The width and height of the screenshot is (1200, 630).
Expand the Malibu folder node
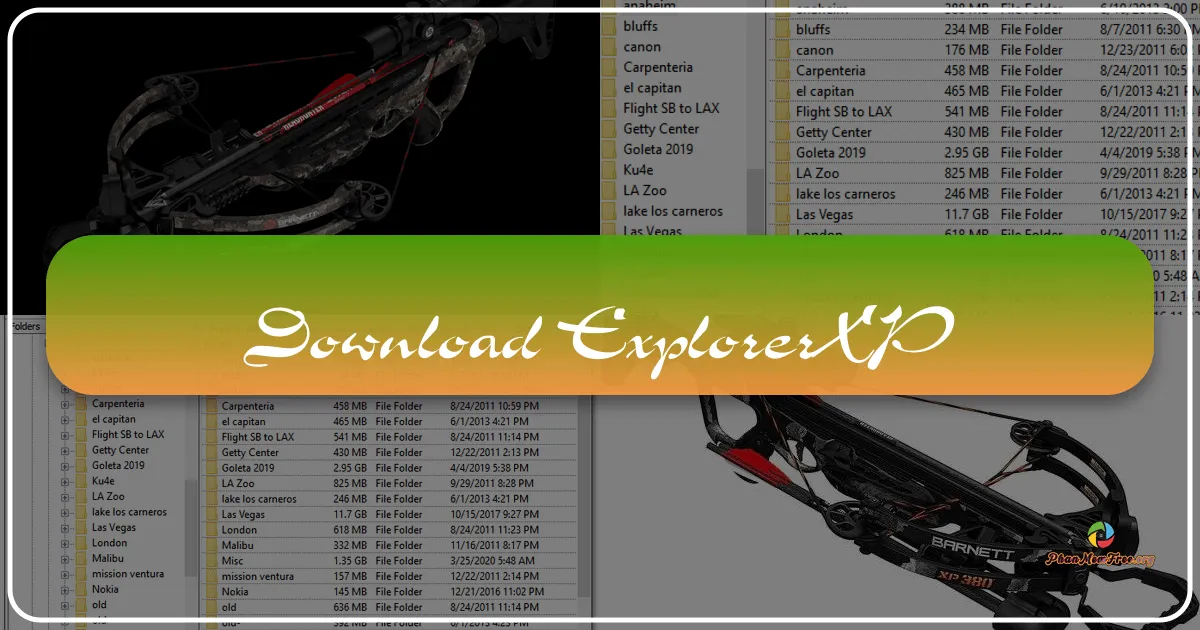pos(64,558)
